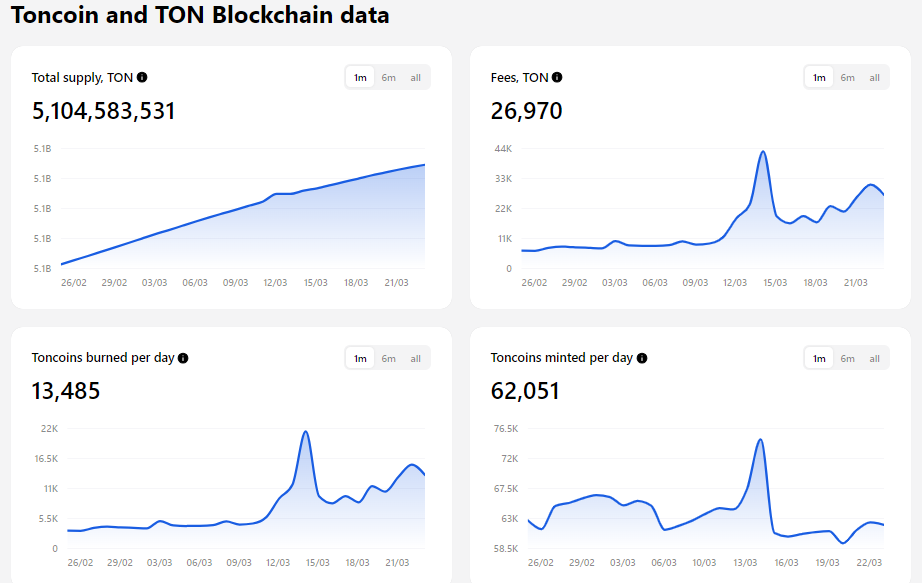Show all-time Toncoins burned data

click(416, 357)
